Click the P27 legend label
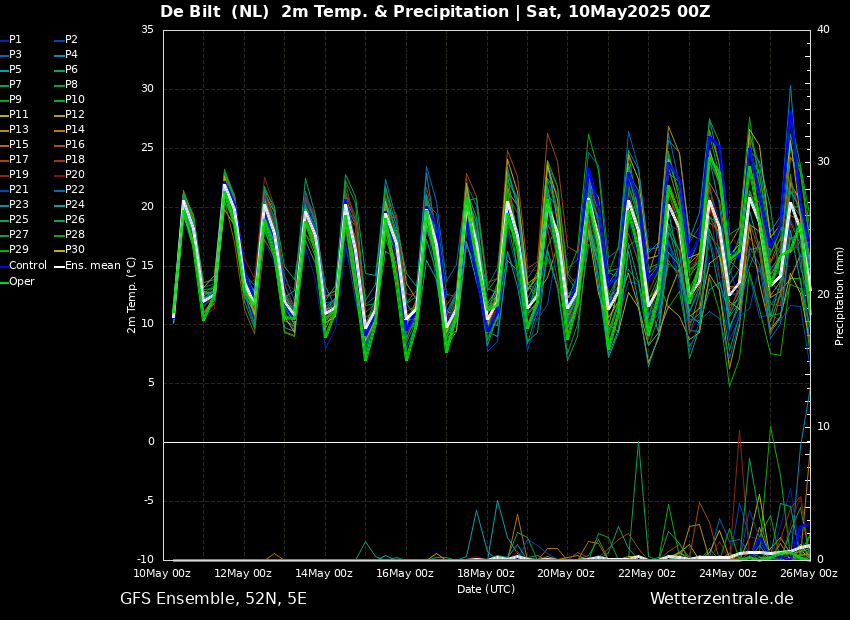The image size is (850, 620). 14,234
